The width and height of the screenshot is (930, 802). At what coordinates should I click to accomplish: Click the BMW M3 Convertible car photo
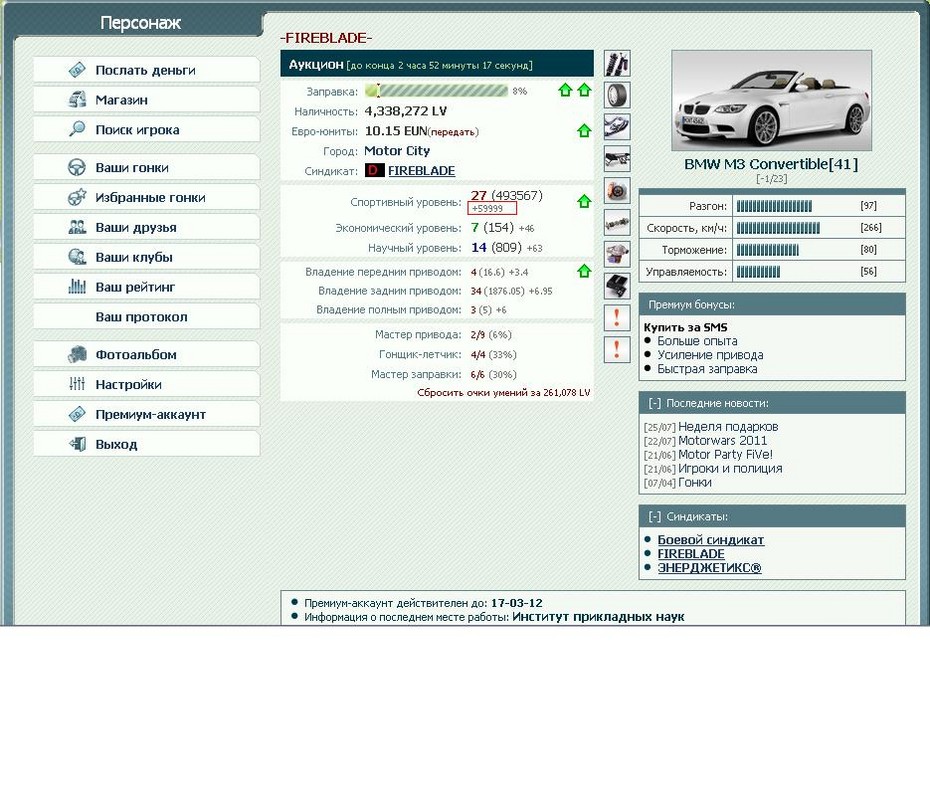point(771,100)
